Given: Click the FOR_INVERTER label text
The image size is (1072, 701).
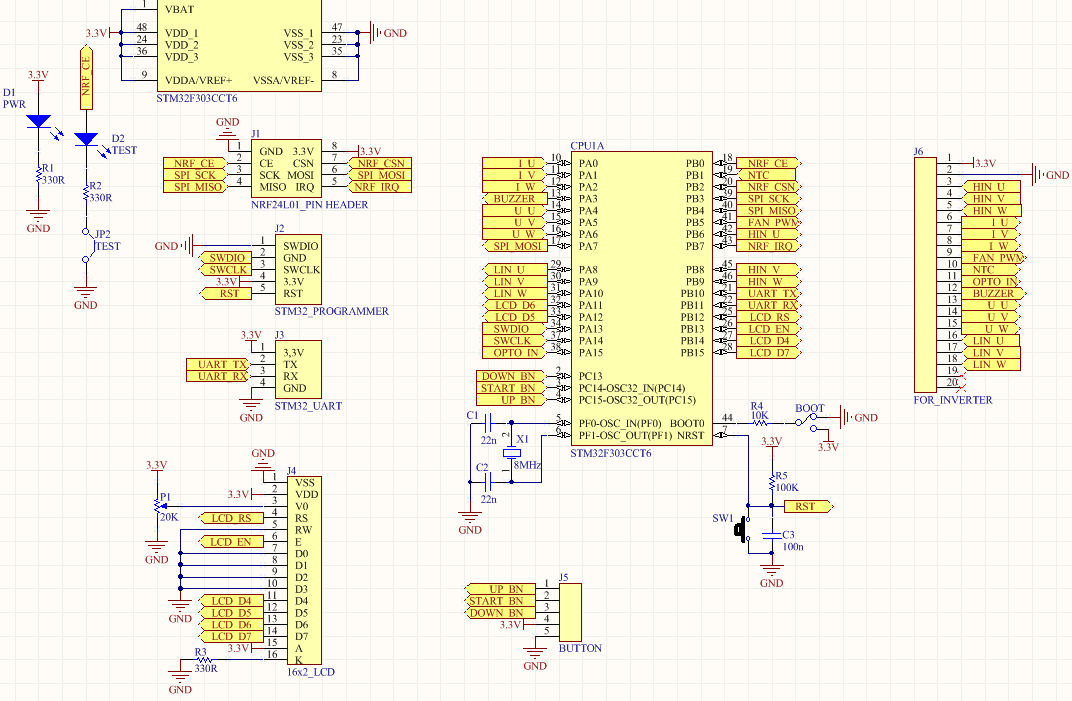Looking at the screenshot, I should coord(953,400).
